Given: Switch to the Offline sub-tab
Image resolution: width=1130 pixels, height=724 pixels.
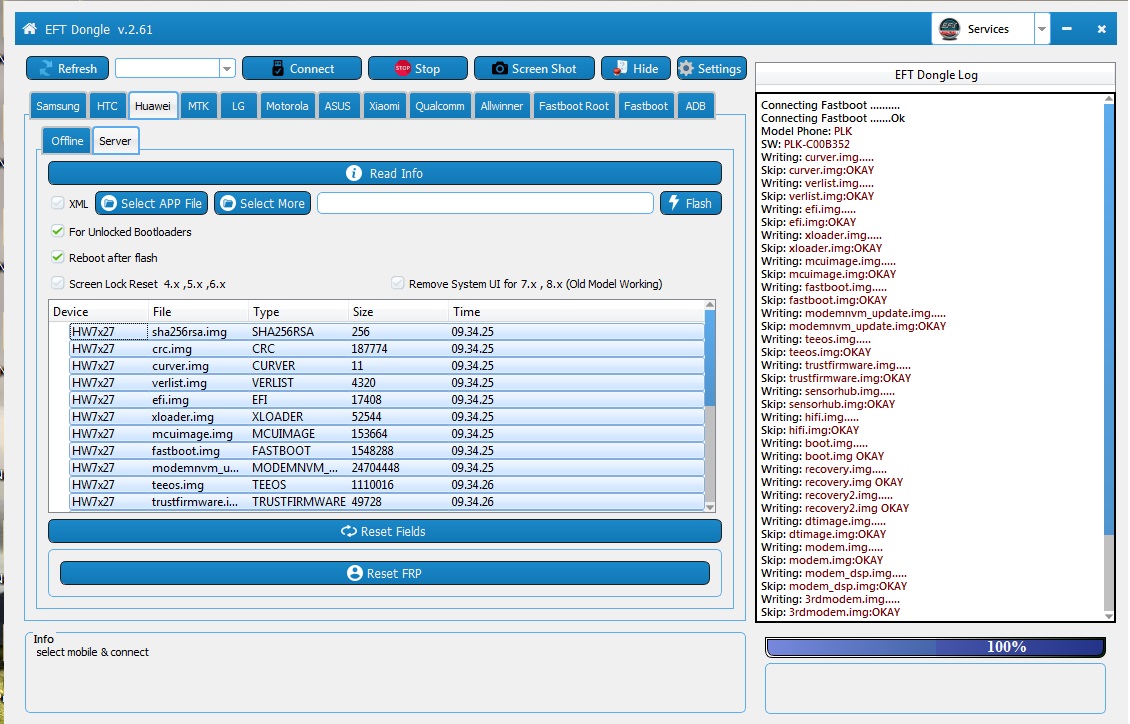Looking at the screenshot, I should coord(67,140).
